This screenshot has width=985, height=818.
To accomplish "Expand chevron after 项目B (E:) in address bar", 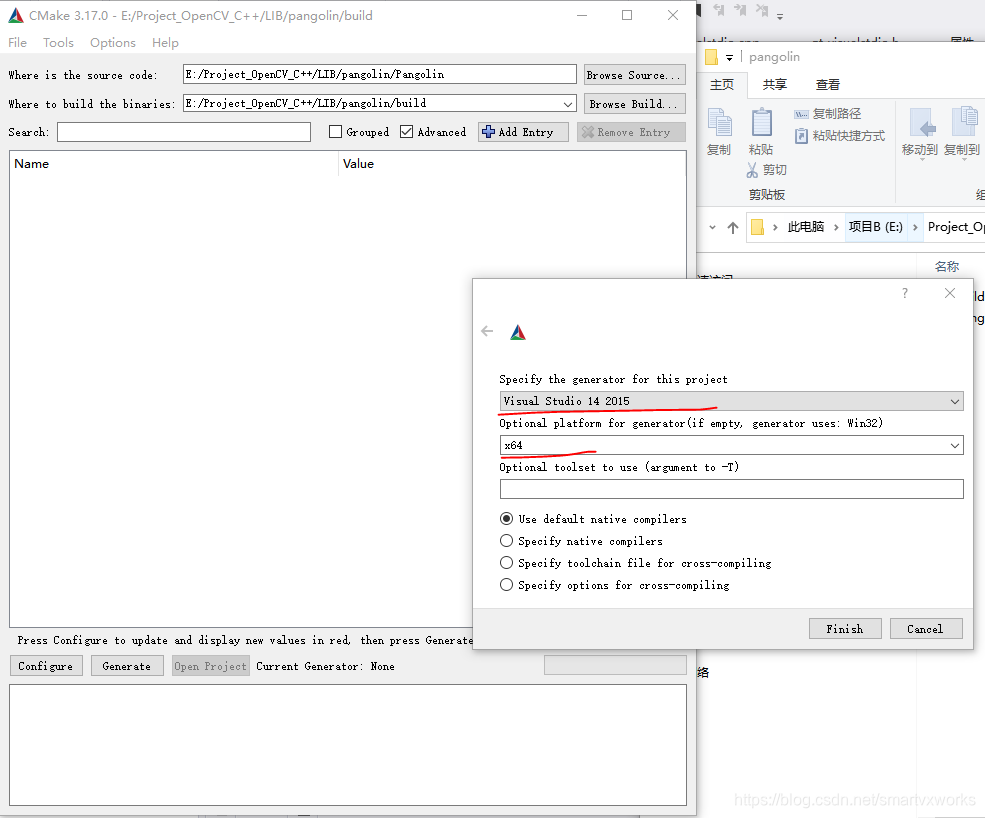I will [915, 227].
